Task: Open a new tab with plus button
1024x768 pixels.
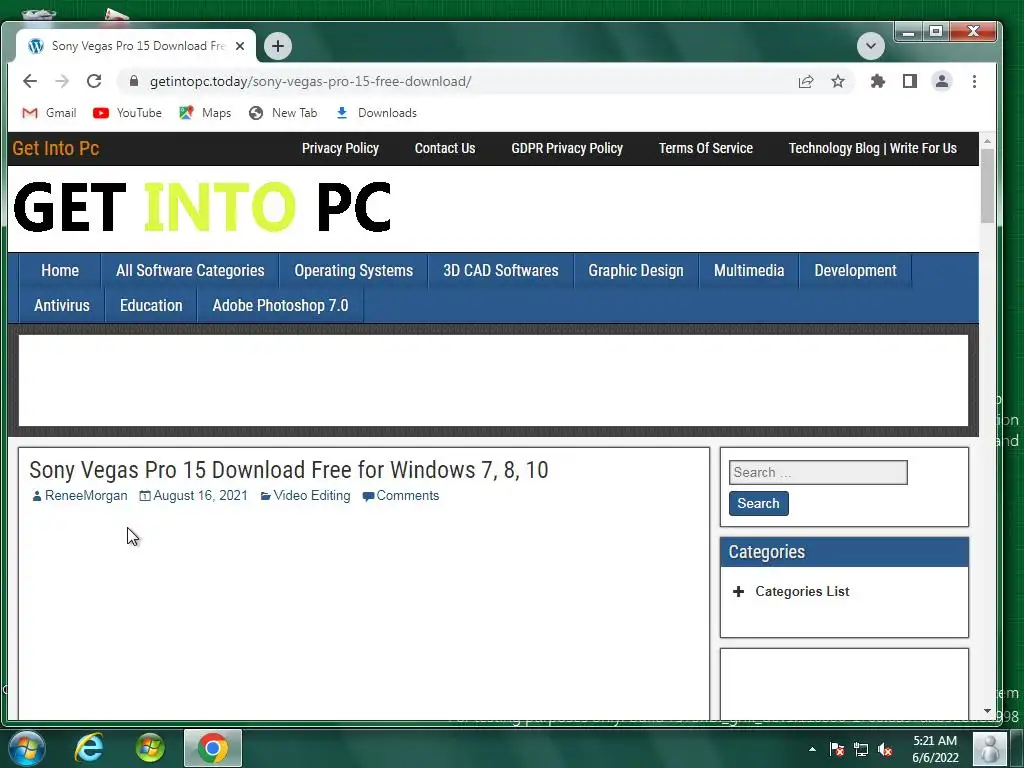Action: click(x=278, y=46)
